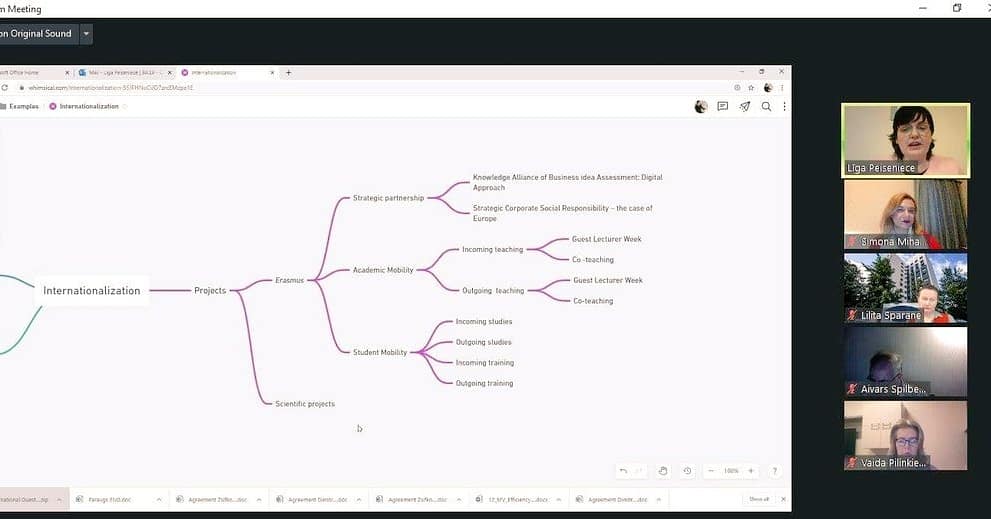991x519 pixels.
Task: Activate the hand pan tool
Action: [662, 471]
